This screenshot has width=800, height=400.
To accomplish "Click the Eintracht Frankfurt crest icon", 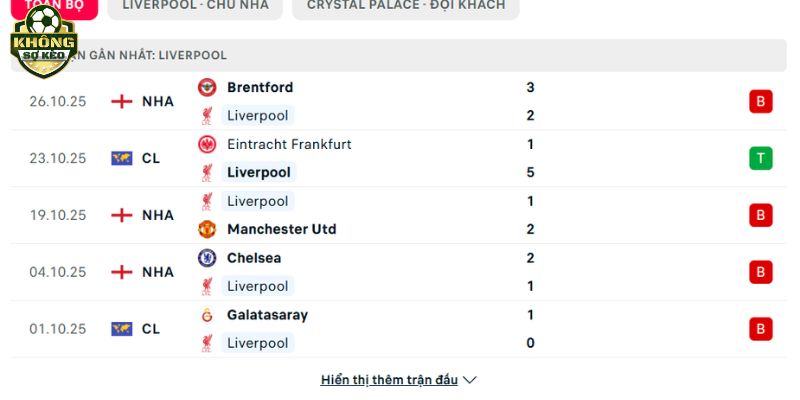I will click(x=207, y=144).
